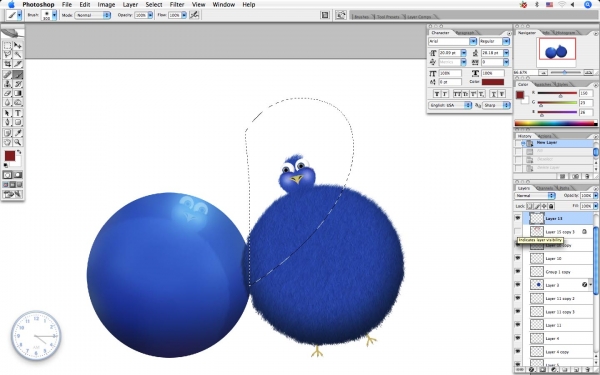Screen dimensions: 600x375
Task: Select the Zoom magnifier tool
Action: tap(18, 142)
